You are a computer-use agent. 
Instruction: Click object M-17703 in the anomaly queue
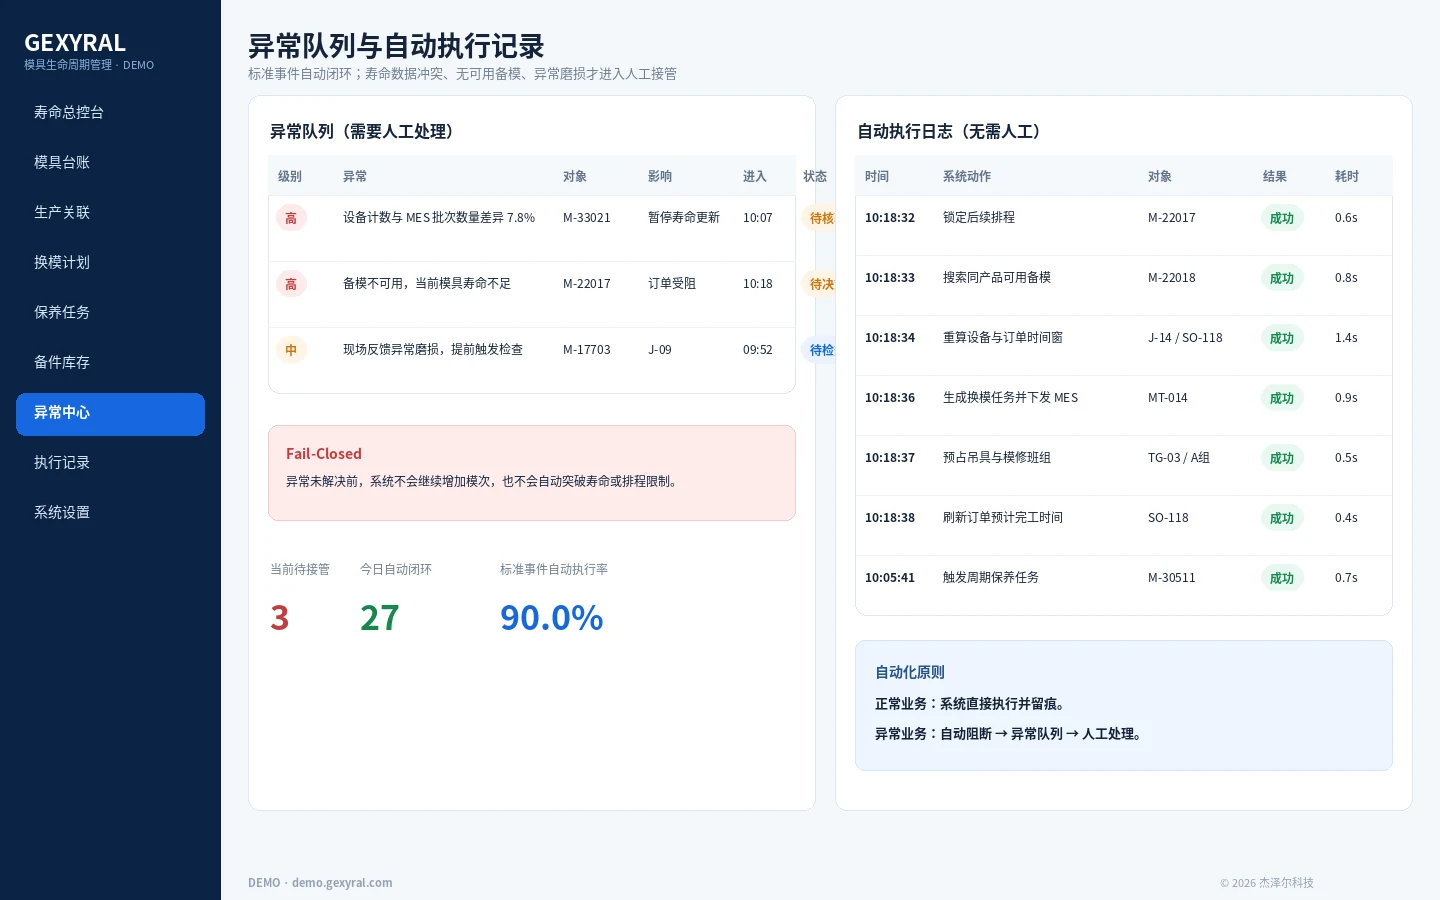tap(587, 350)
